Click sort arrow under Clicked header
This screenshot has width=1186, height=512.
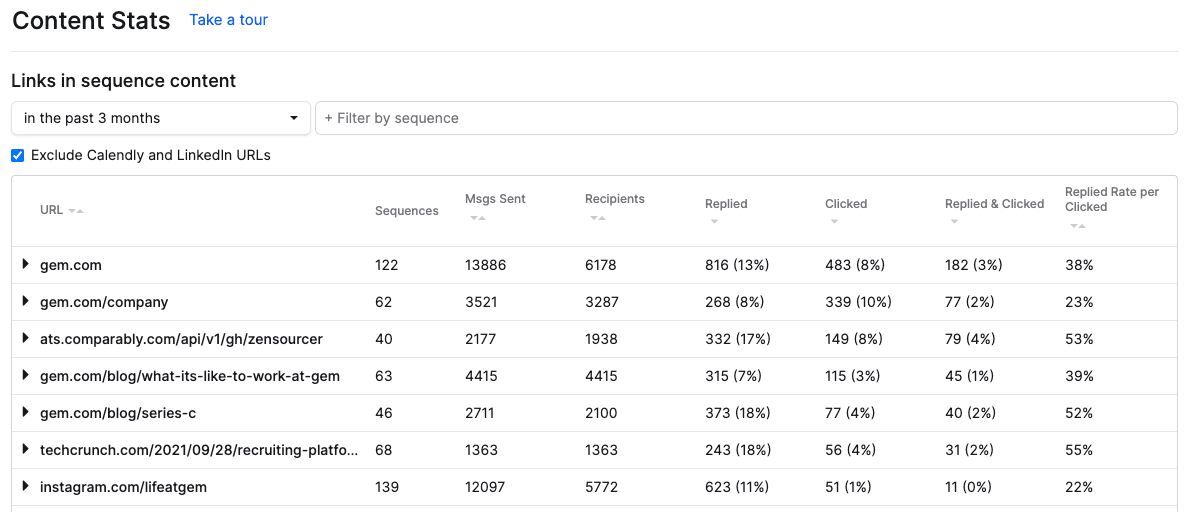click(834, 222)
